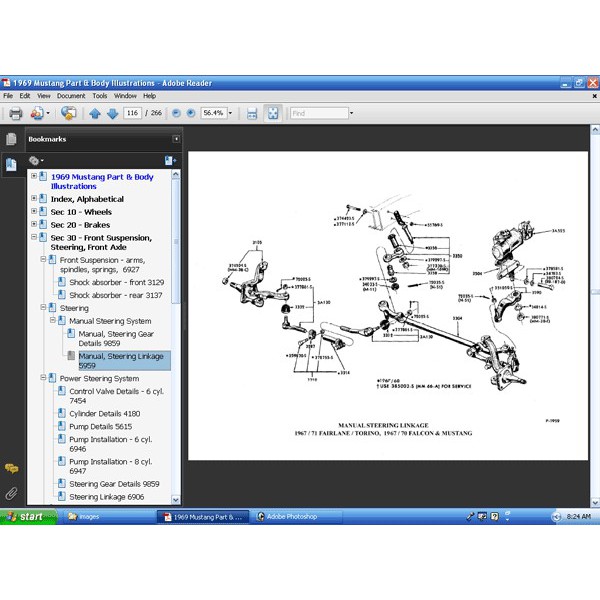Click the Print toolbar icon
Viewport: 600px width, 600px height.
point(15,114)
